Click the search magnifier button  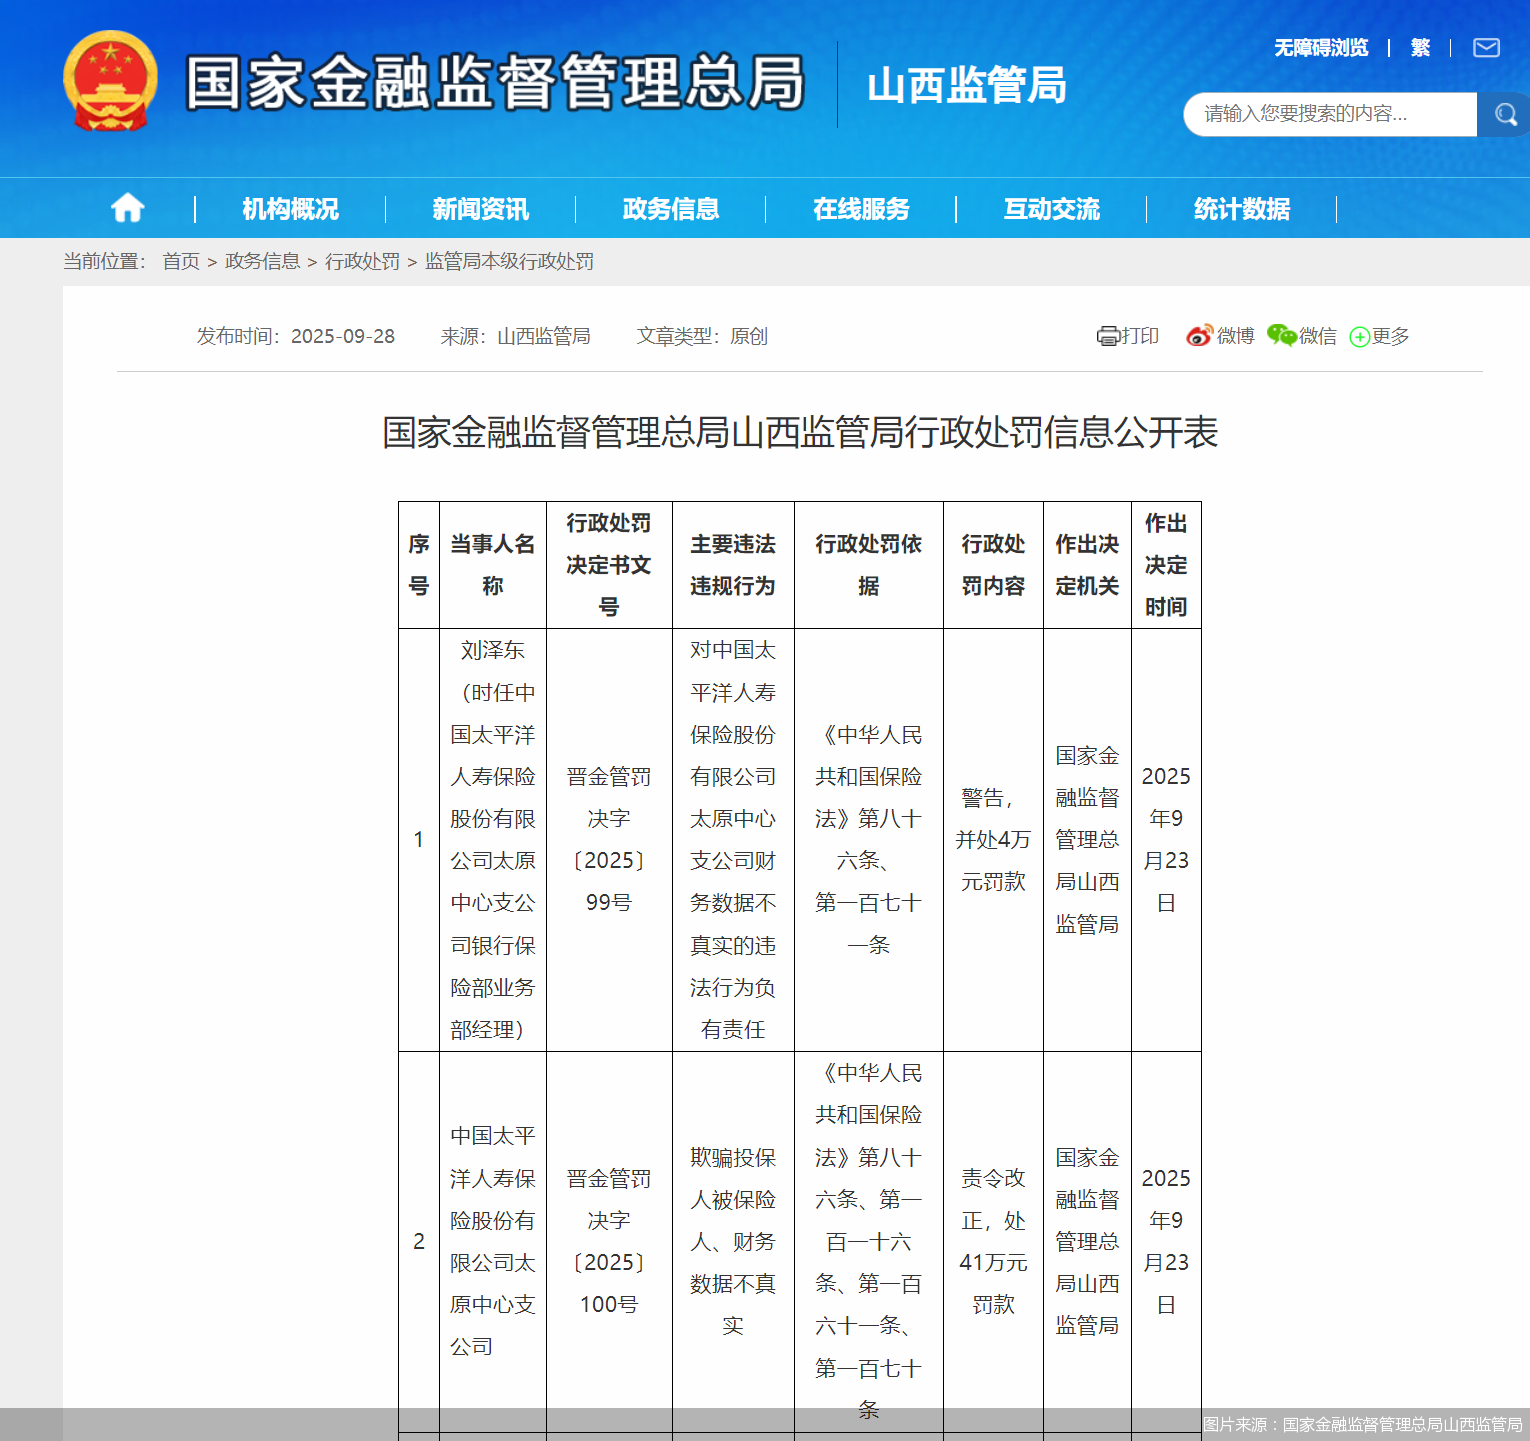(1503, 114)
